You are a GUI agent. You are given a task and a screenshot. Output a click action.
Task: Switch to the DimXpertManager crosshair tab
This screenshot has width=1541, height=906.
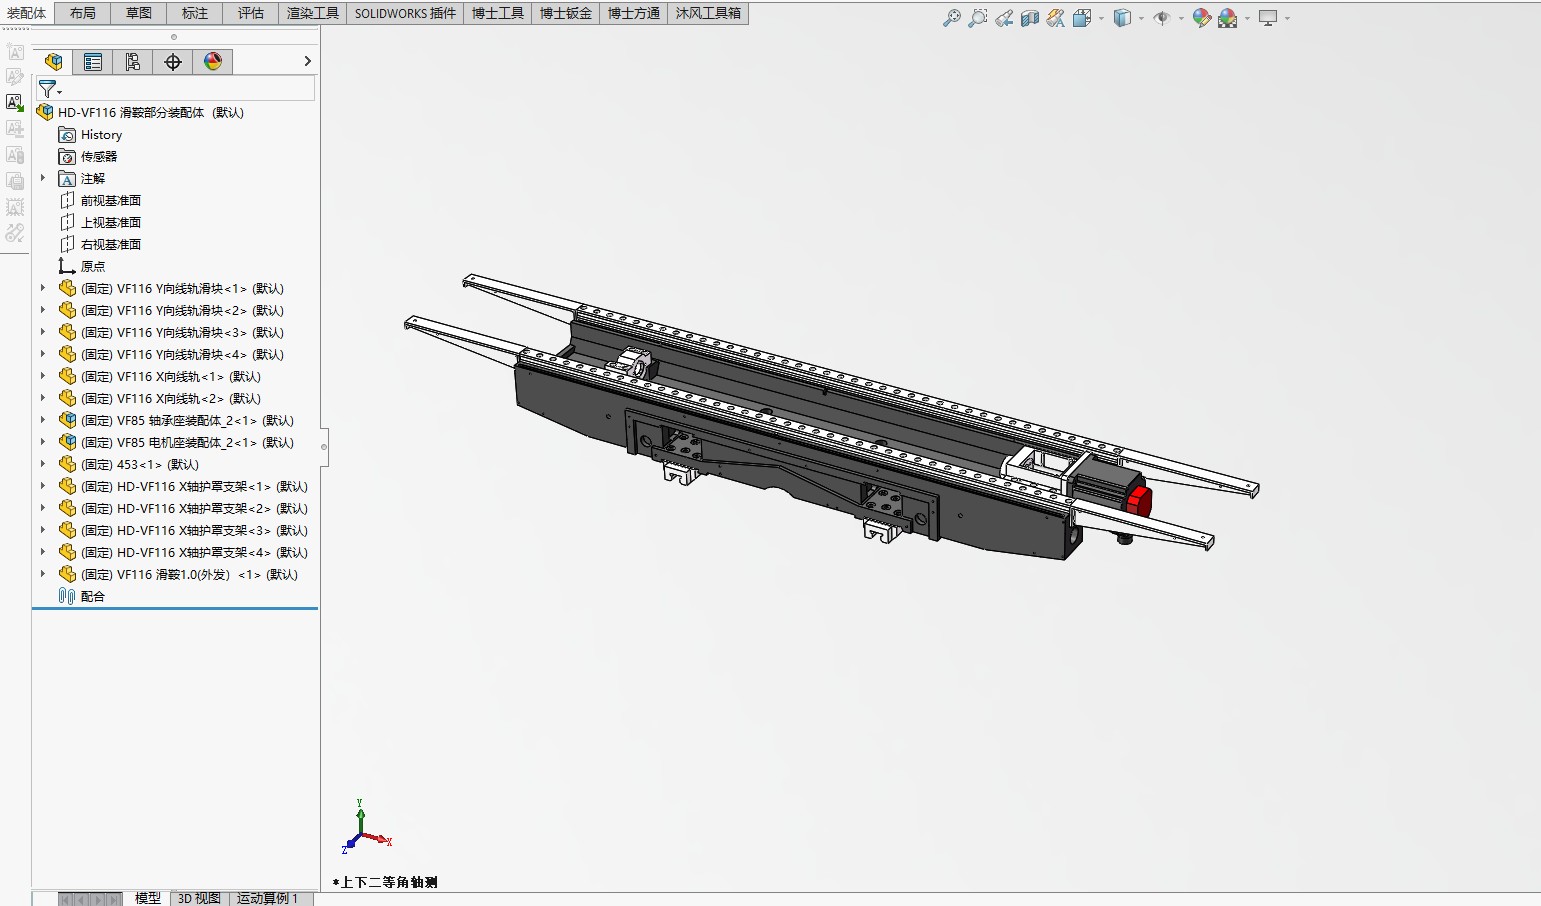pyautogui.click(x=173, y=62)
